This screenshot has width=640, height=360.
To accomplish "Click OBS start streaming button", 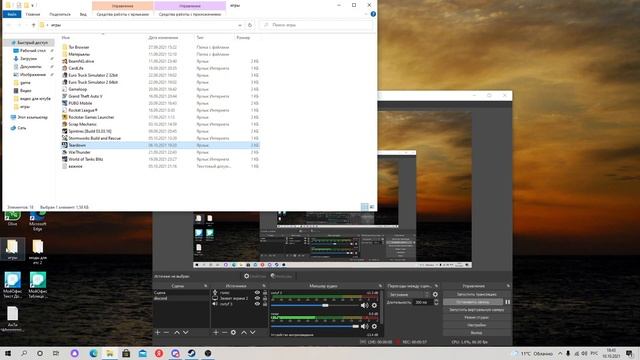I will click(476, 294).
